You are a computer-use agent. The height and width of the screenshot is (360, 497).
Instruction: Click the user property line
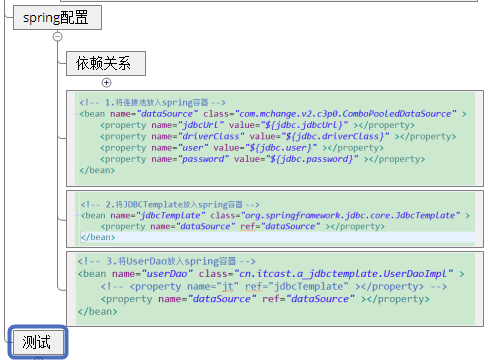click(242, 148)
